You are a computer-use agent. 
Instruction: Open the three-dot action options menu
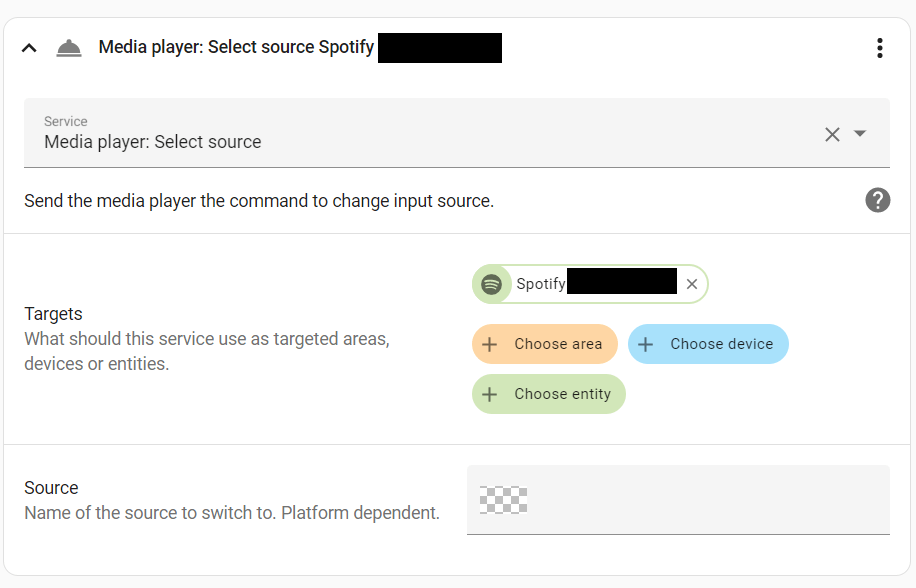[879, 48]
